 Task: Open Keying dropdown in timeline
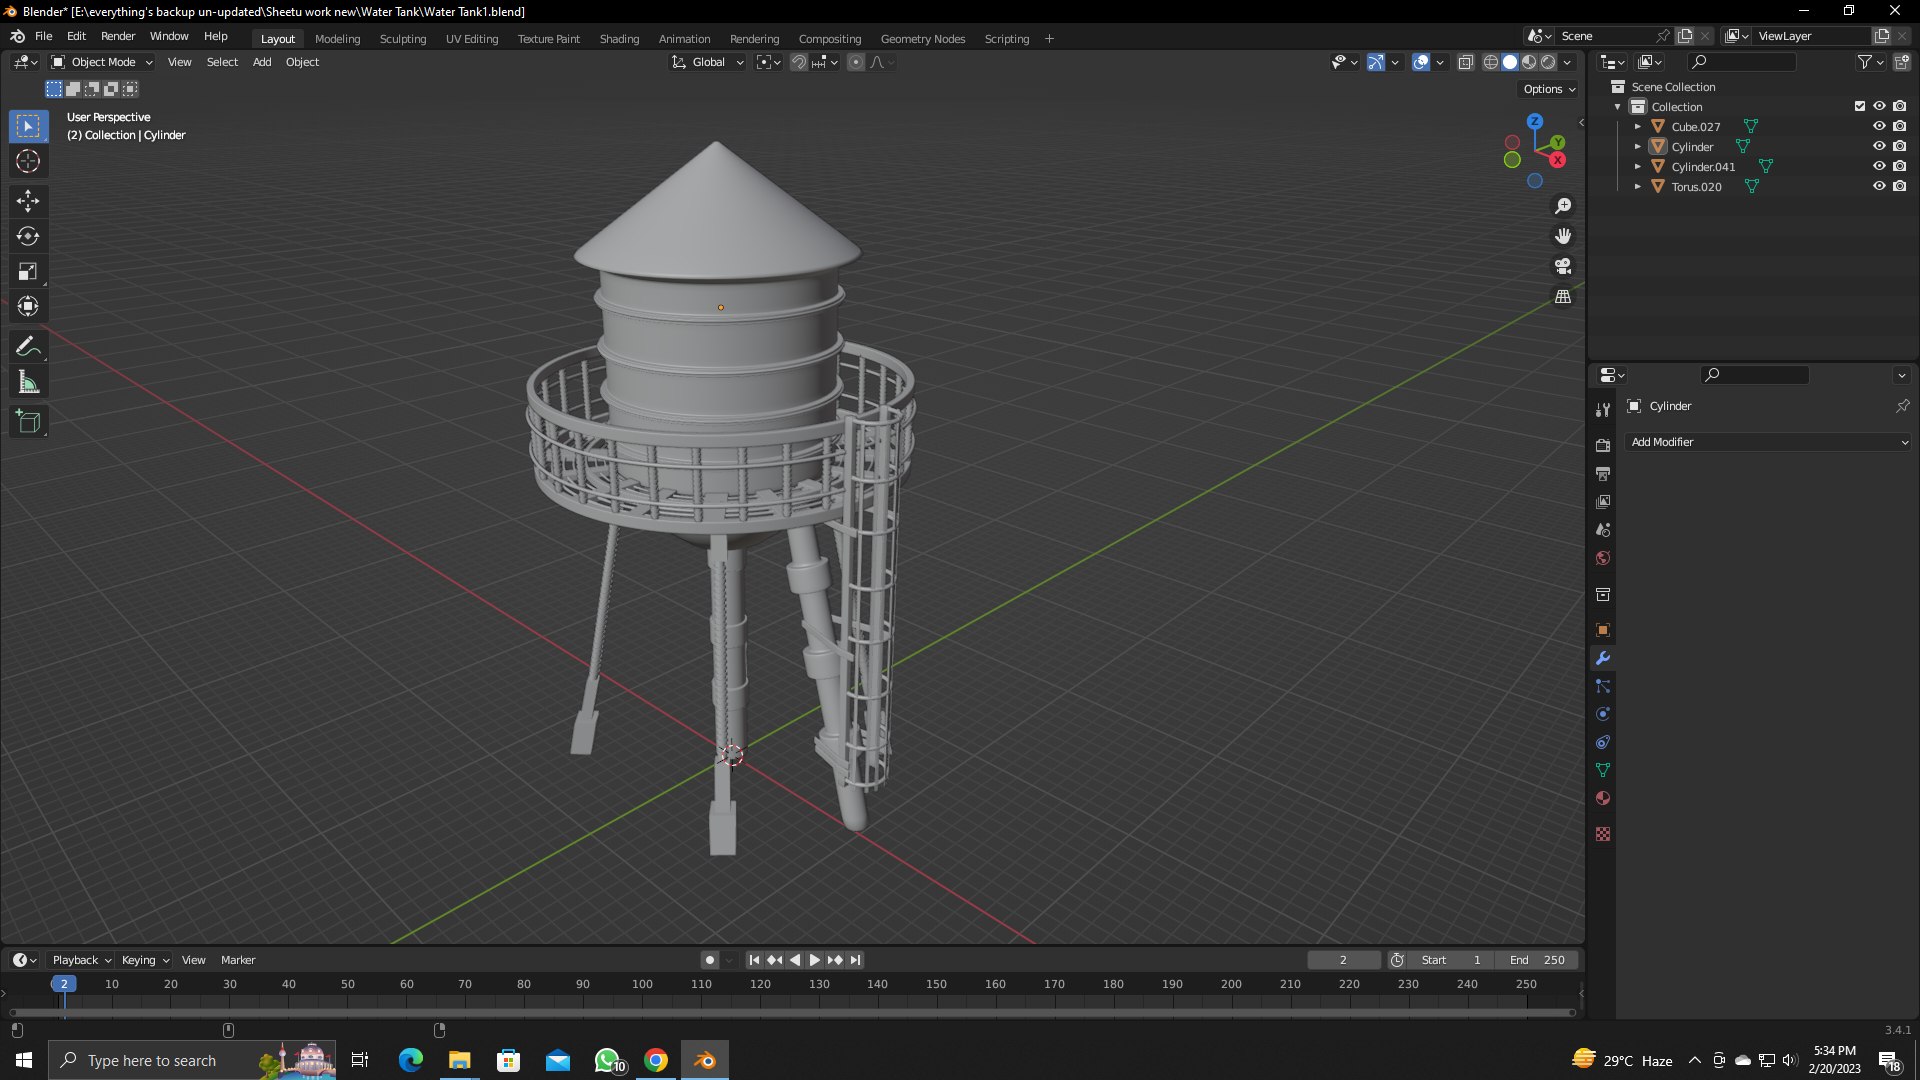click(145, 960)
